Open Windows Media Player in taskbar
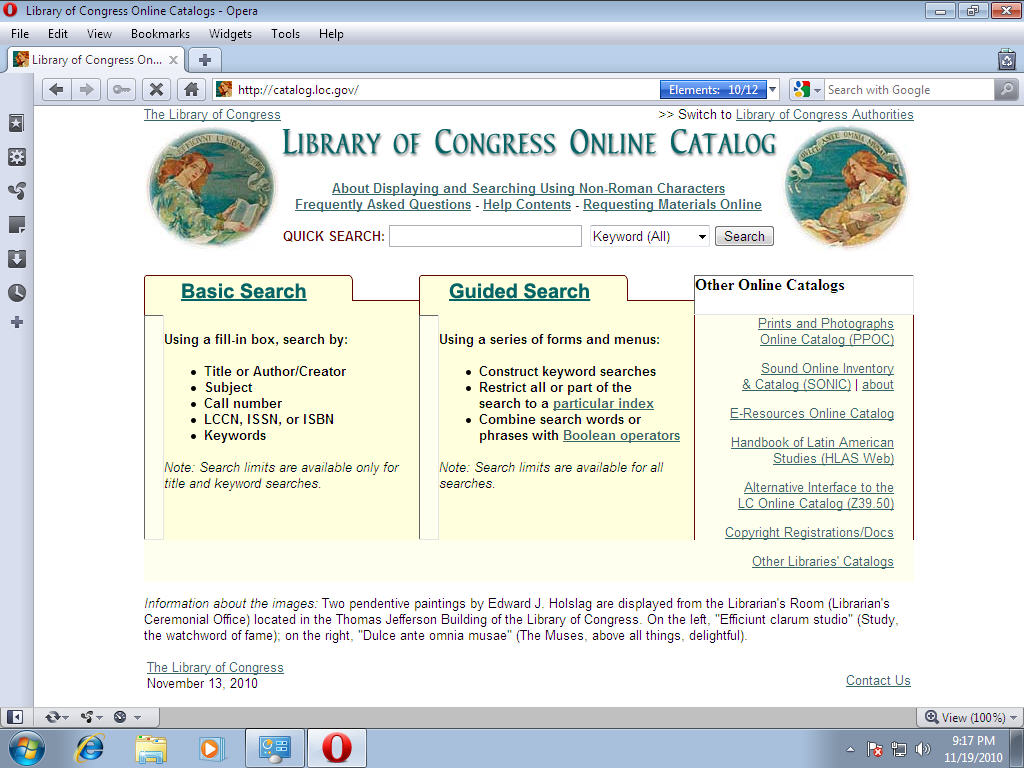Image resolution: width=1024 pixels, height=768 pixels. (x=211, y=748)
